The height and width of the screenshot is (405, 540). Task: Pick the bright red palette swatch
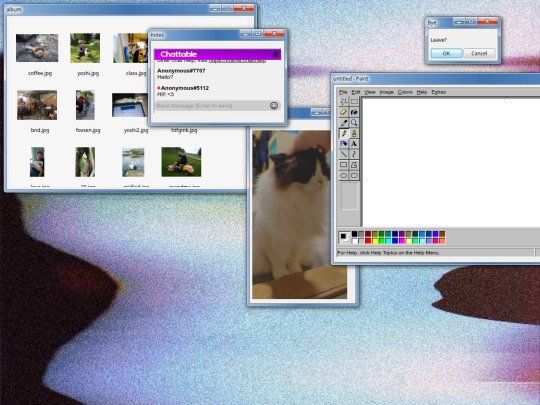point(368,241)
